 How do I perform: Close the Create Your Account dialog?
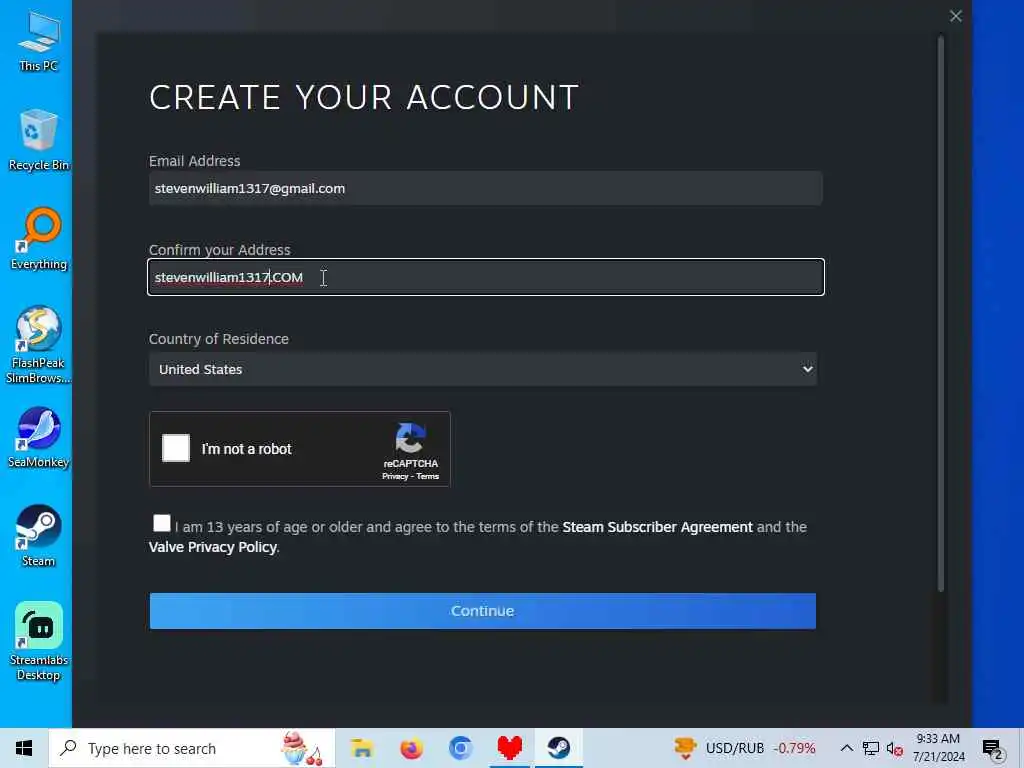click(x=955, y=16)
